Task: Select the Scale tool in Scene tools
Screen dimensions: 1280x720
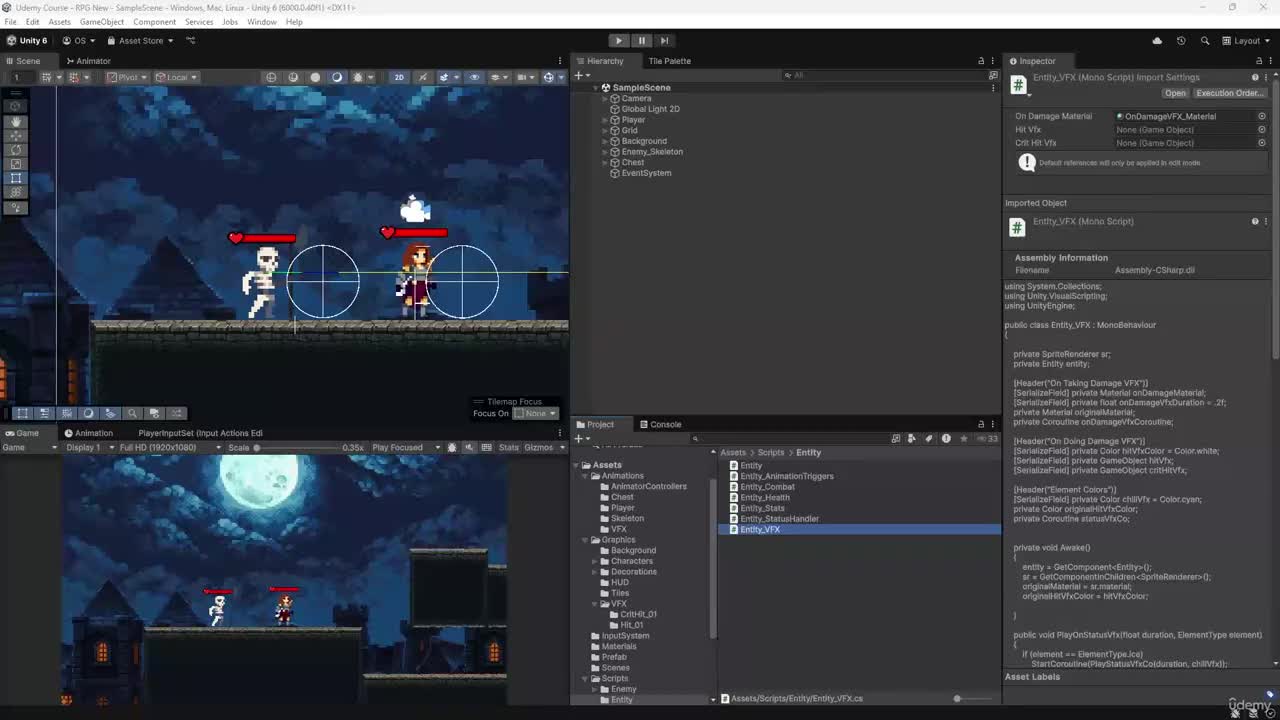Action: 16,164
